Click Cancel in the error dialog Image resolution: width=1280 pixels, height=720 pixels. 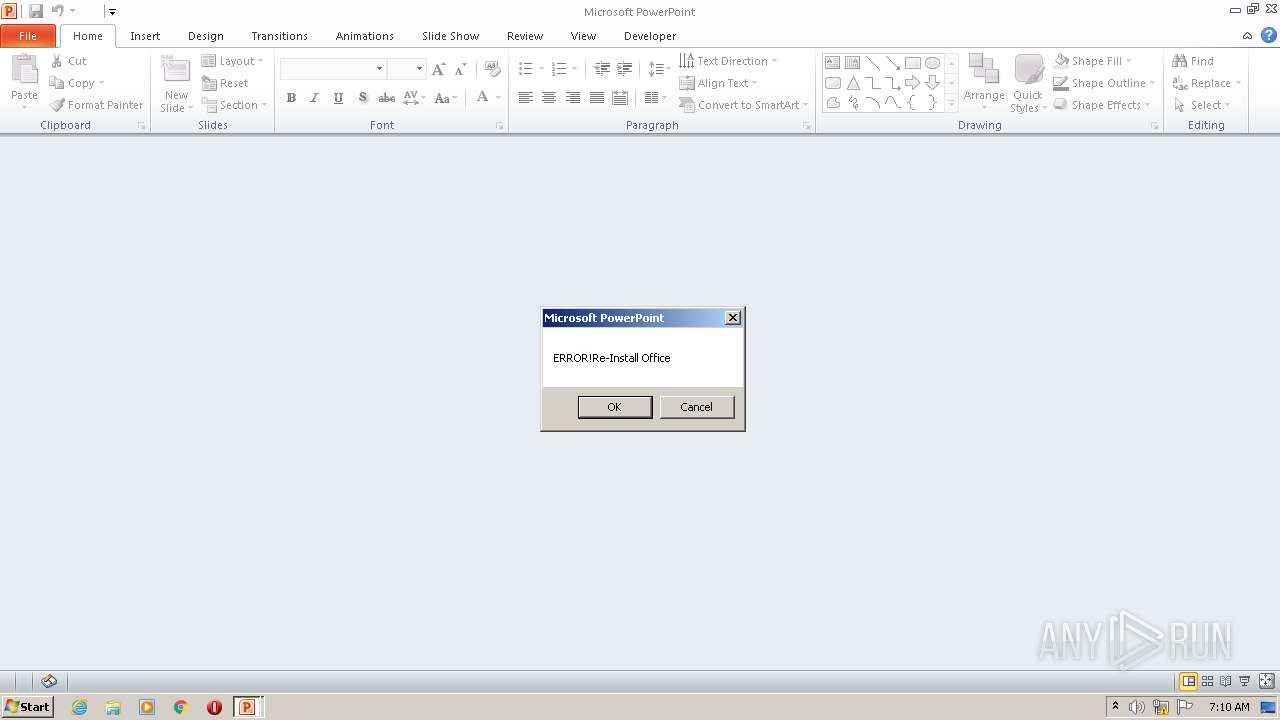pos(697,407)
